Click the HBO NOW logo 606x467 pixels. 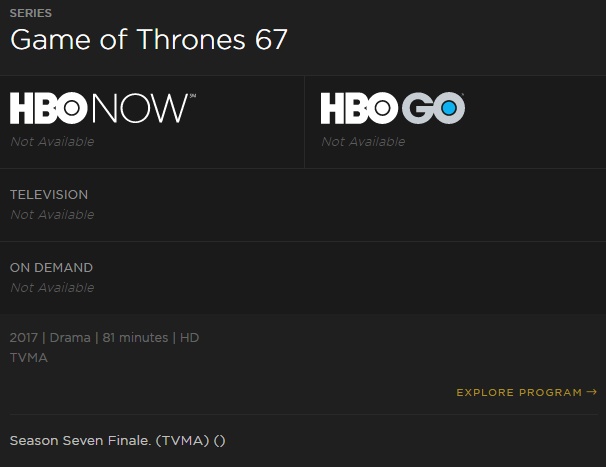click(103, 108)
